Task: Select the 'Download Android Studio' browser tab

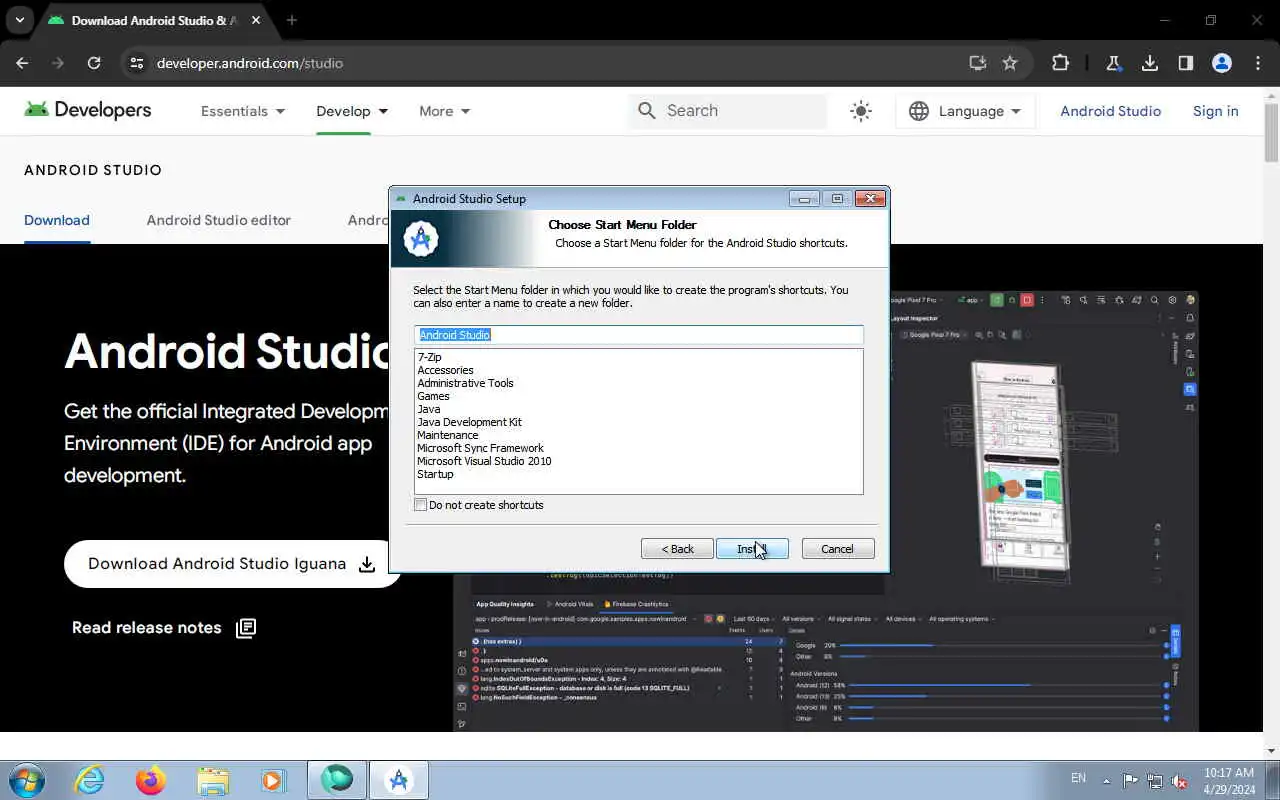Action: [x=154, y=20]
